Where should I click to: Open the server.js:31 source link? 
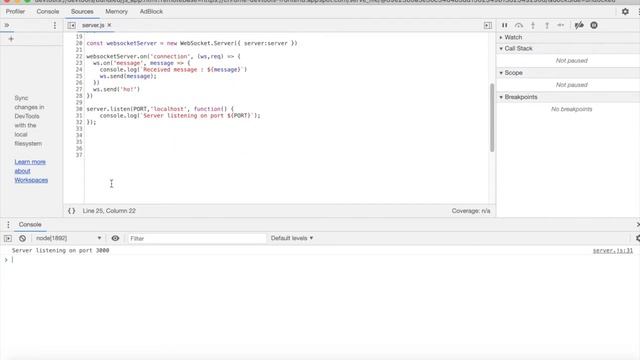[x=613, y=251]
